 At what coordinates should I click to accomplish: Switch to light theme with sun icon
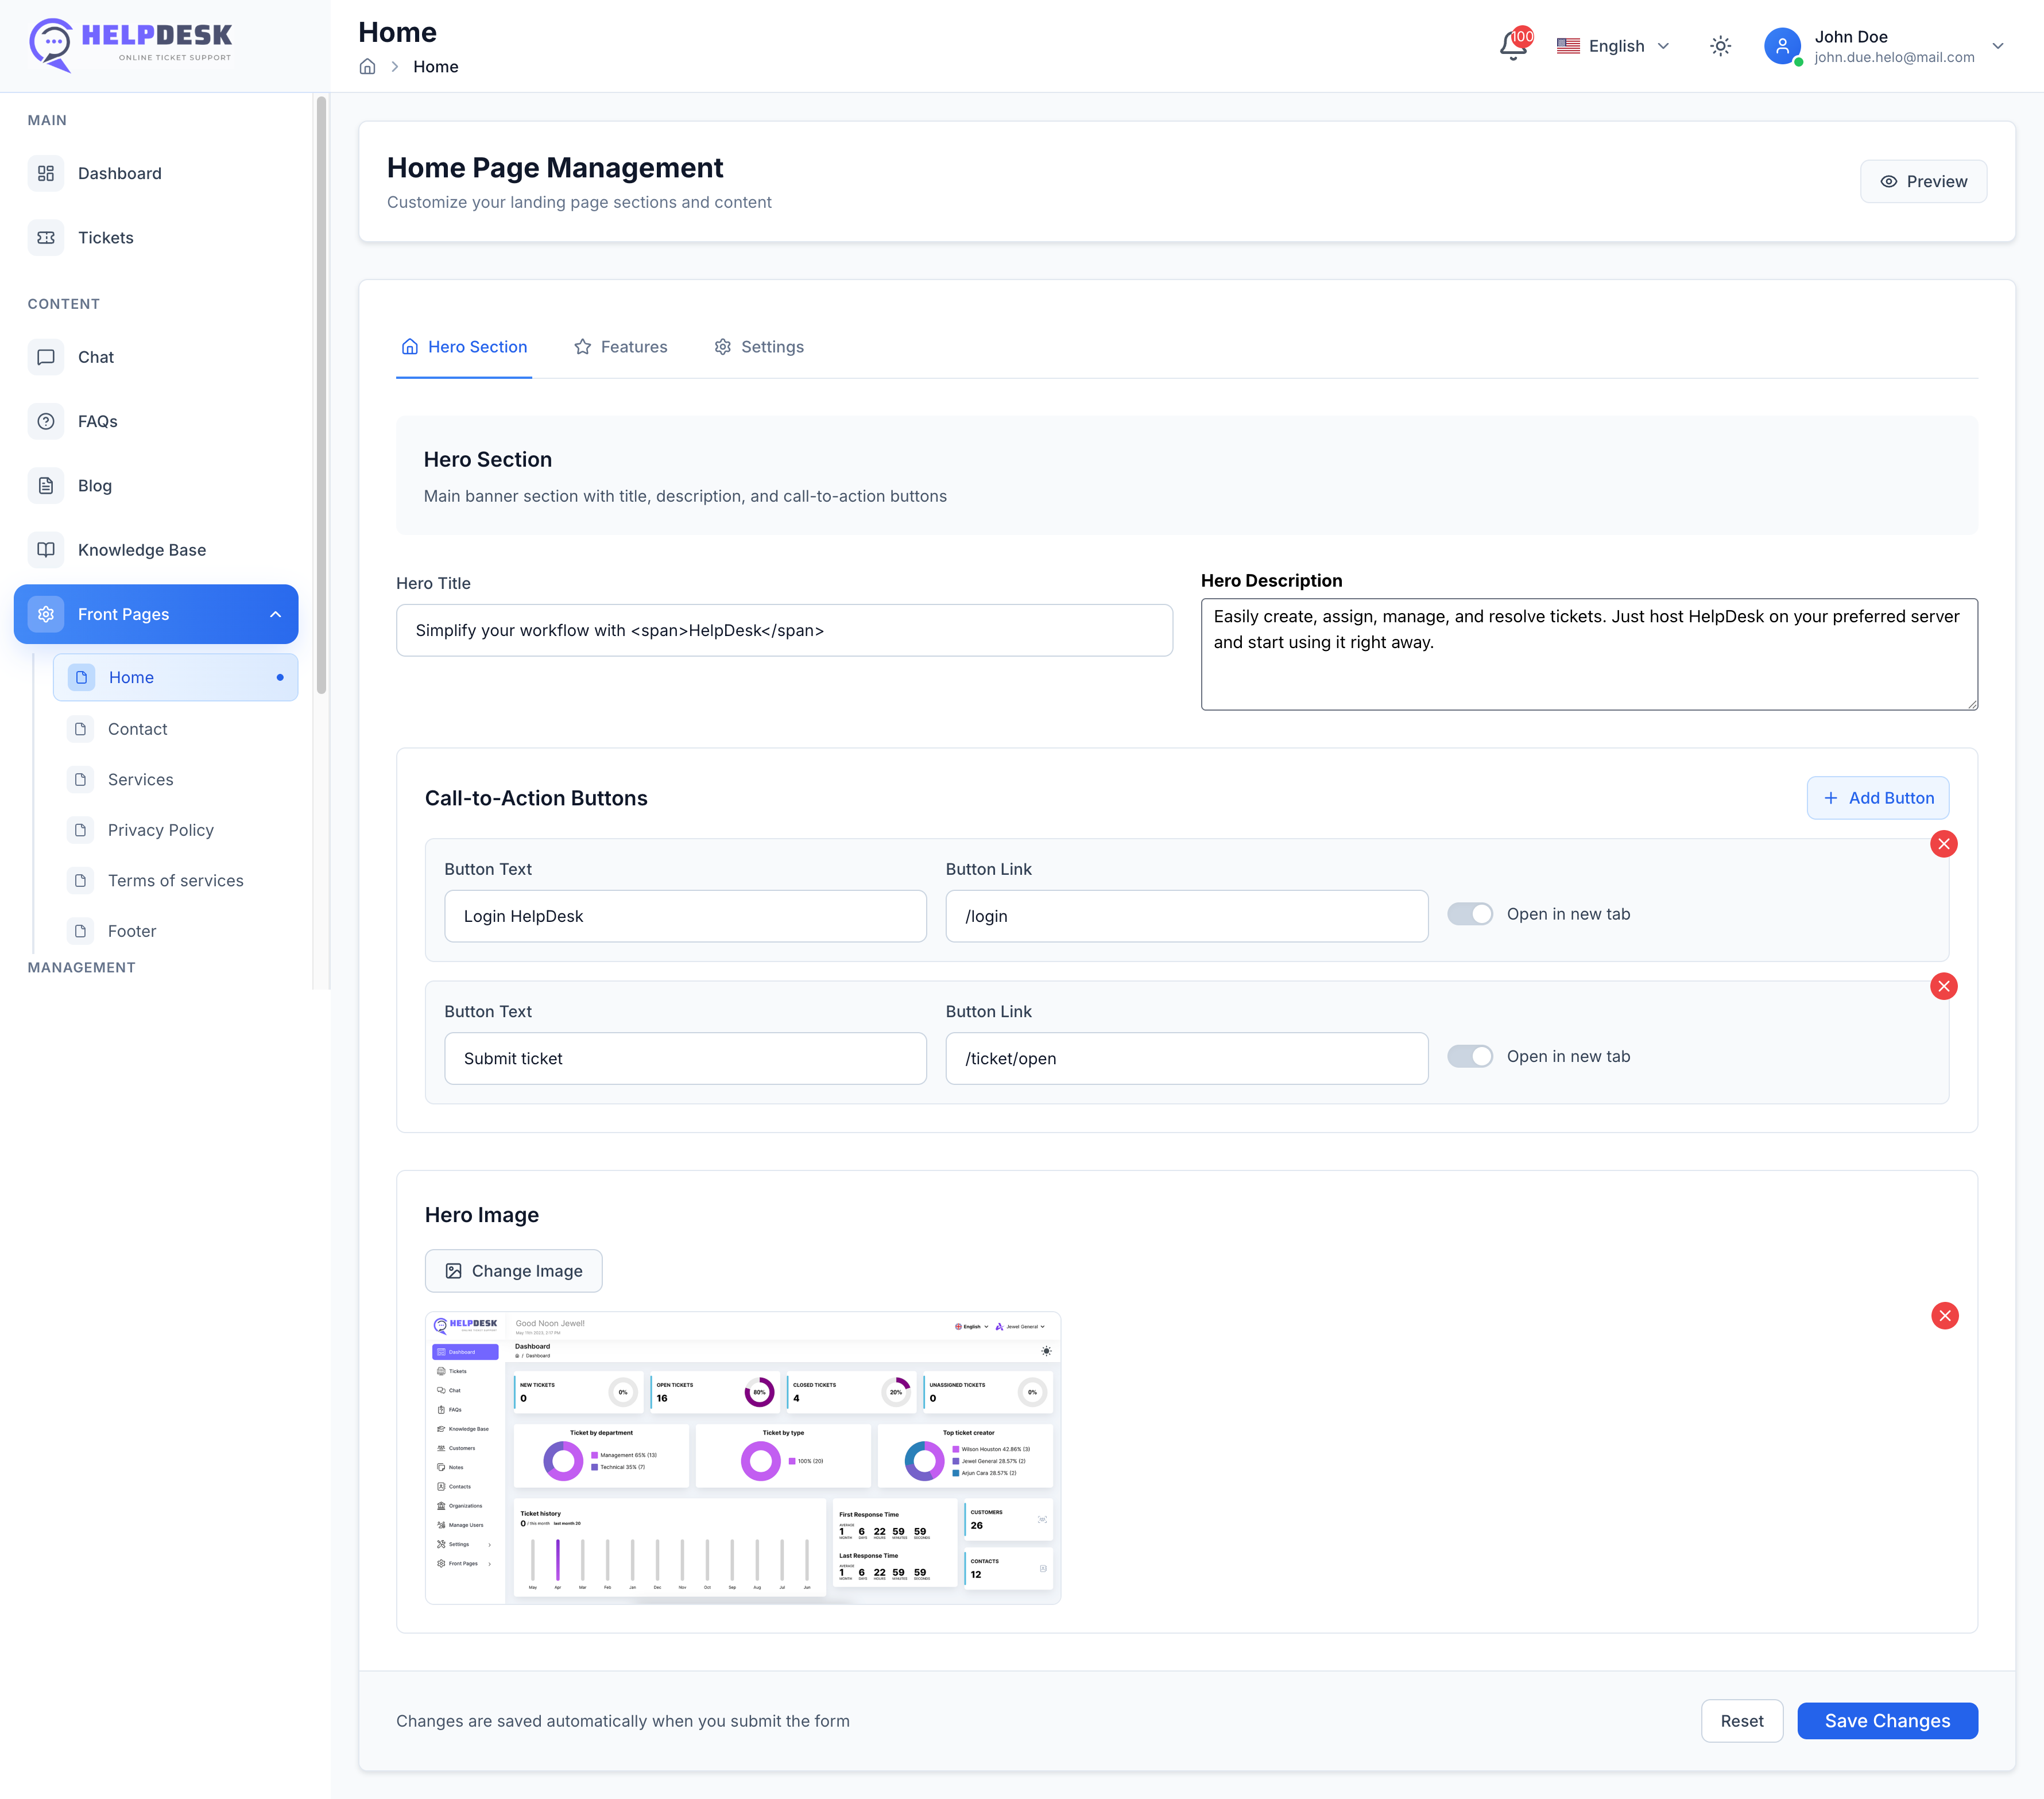[x=1720, y=46]
